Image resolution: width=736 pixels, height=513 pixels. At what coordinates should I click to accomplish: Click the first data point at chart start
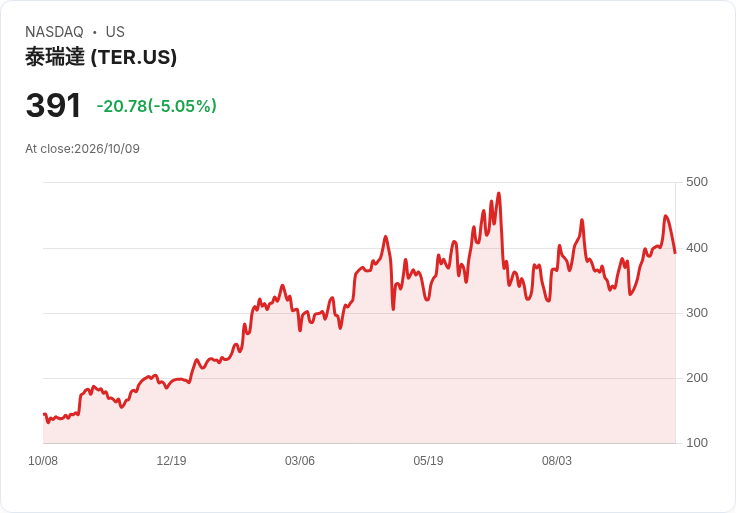[x=44, y=414]
